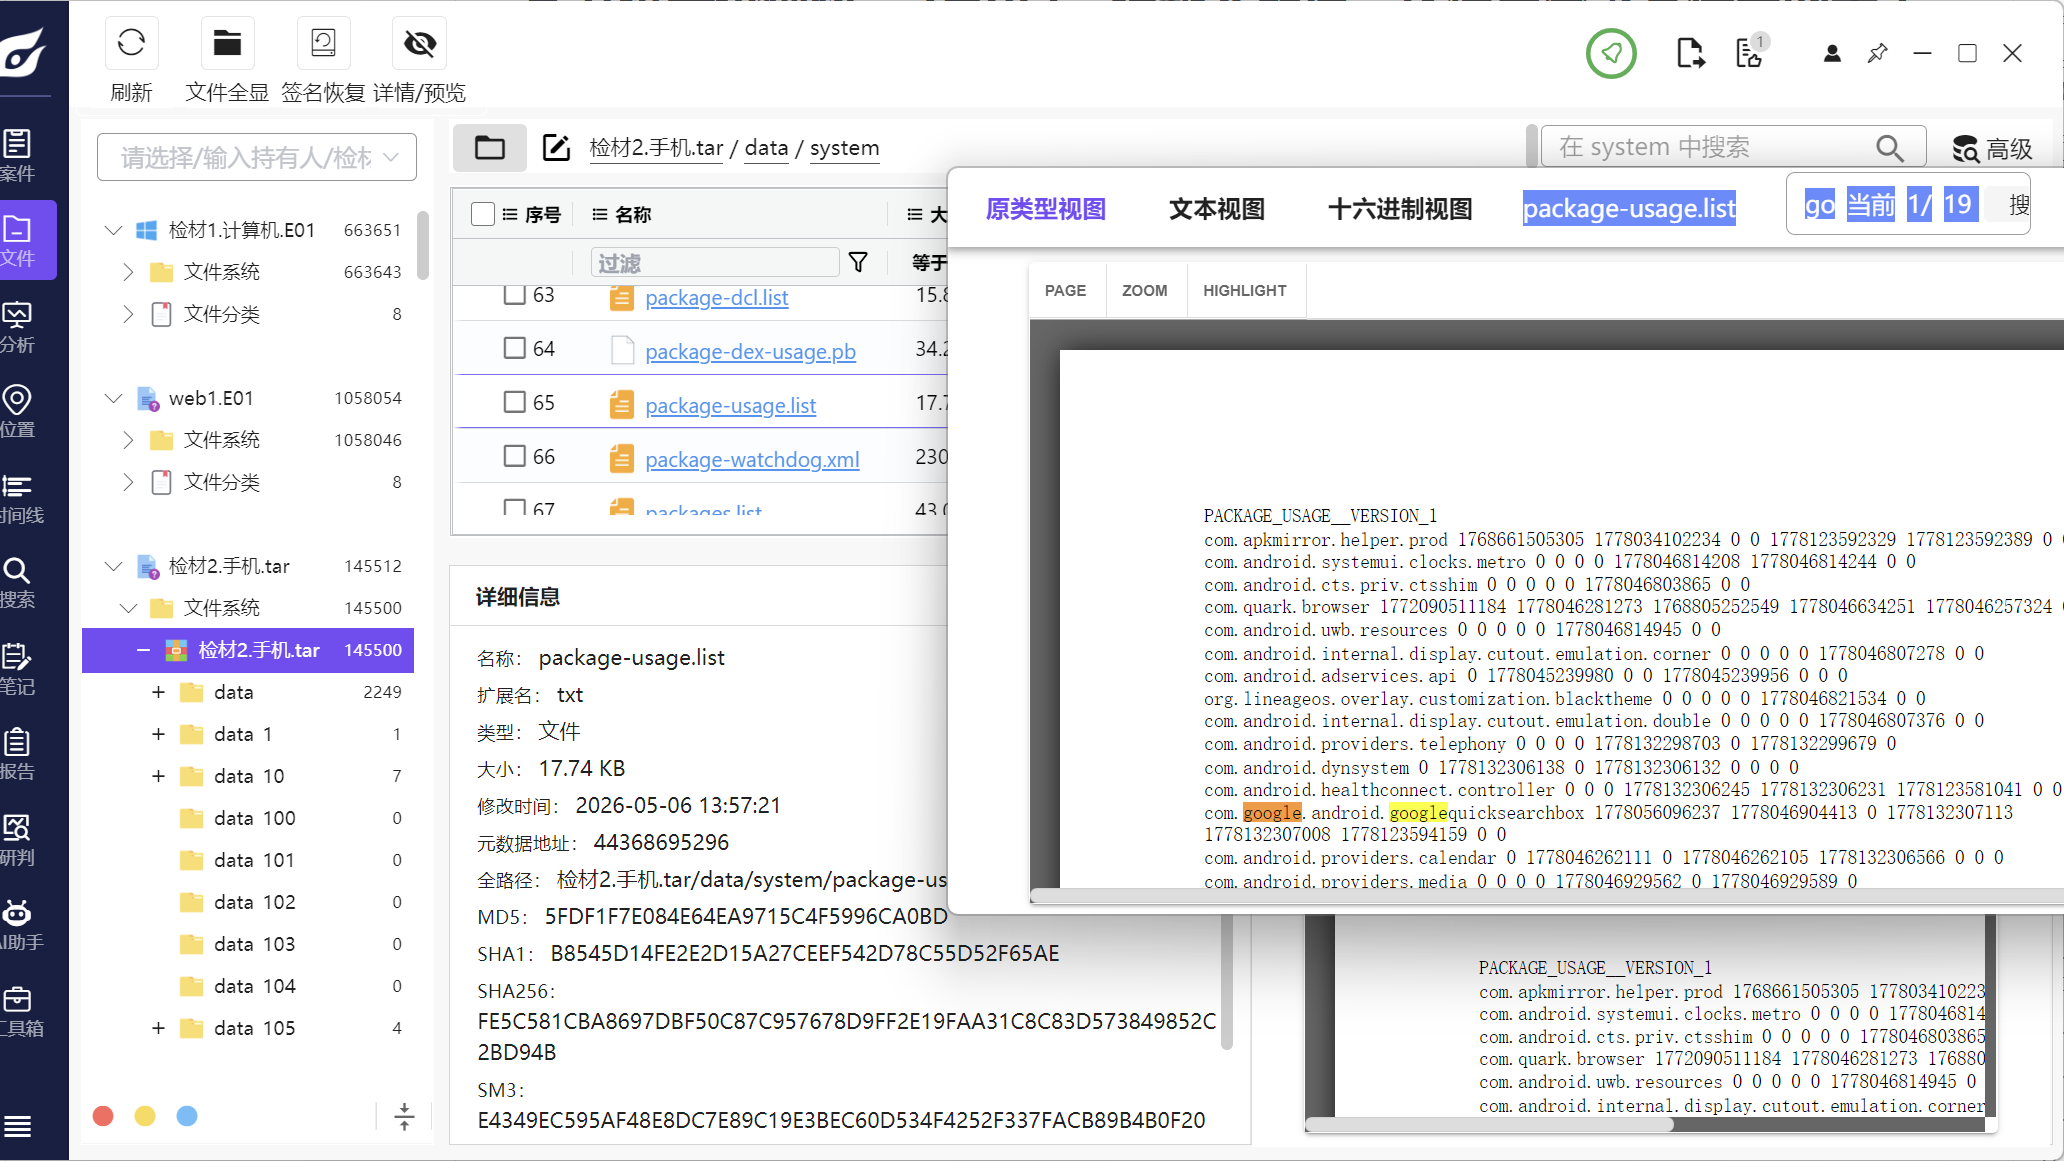Expand 文件系统 under web1.E01

tap(128, 440)
